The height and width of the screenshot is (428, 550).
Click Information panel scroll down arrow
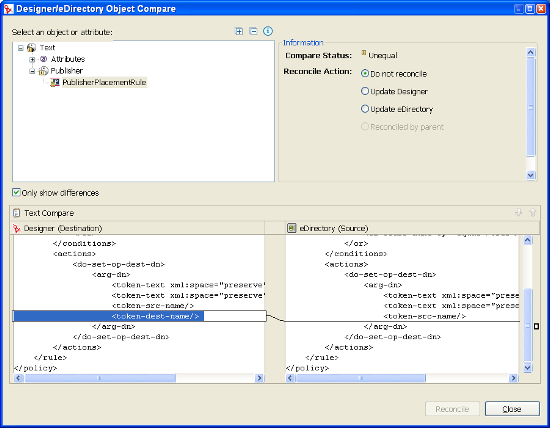(531, 175)
